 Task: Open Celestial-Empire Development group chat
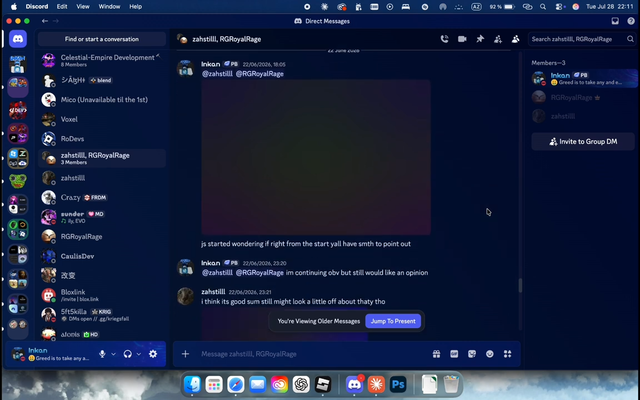click(102, 60)
